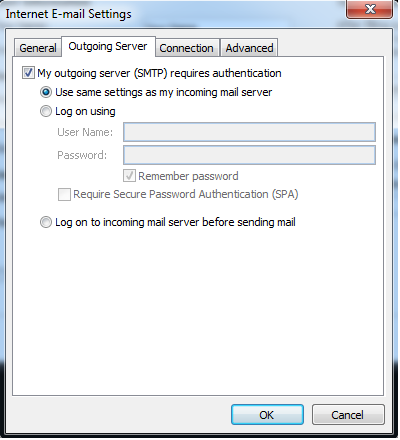The image size is (400, 440).
Task: Click the User Name label text
Action: 85,132
